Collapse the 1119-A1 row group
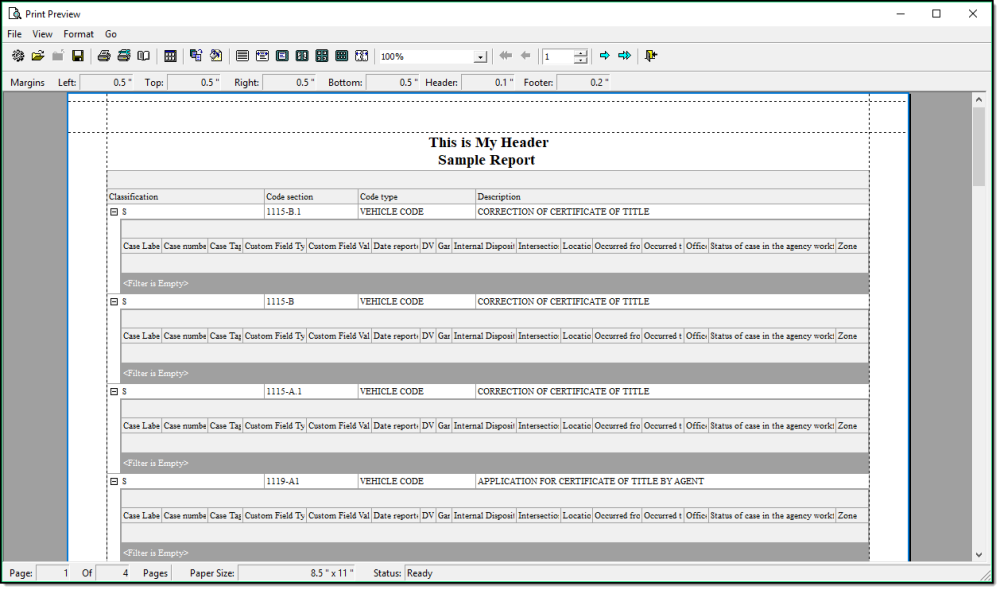 [x=114, y=482]
